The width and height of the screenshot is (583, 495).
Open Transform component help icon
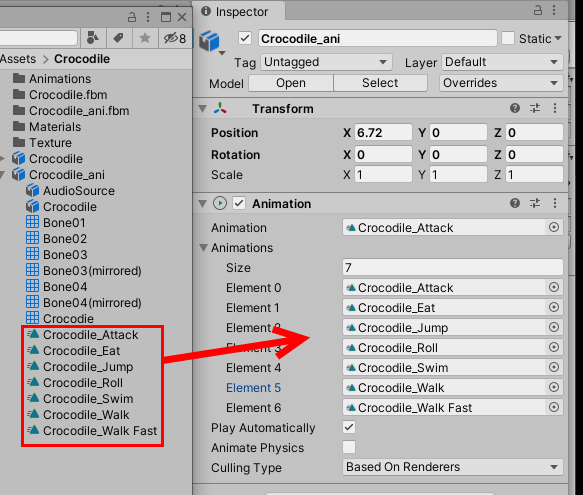(515, 108)
